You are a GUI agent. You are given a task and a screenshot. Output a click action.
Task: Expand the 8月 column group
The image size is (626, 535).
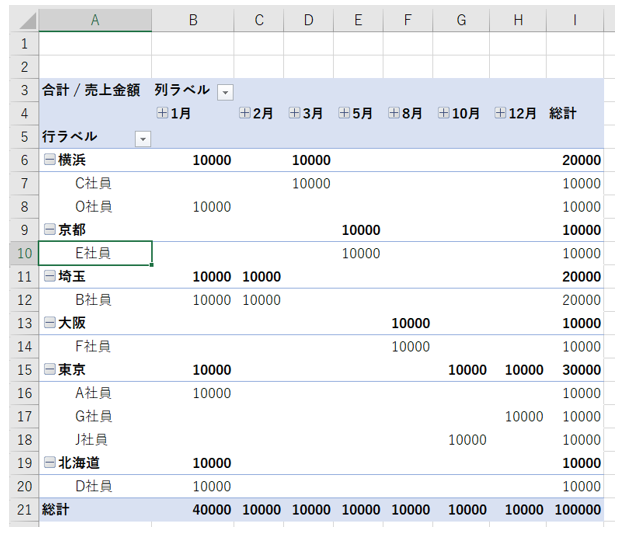click(394, 114)
